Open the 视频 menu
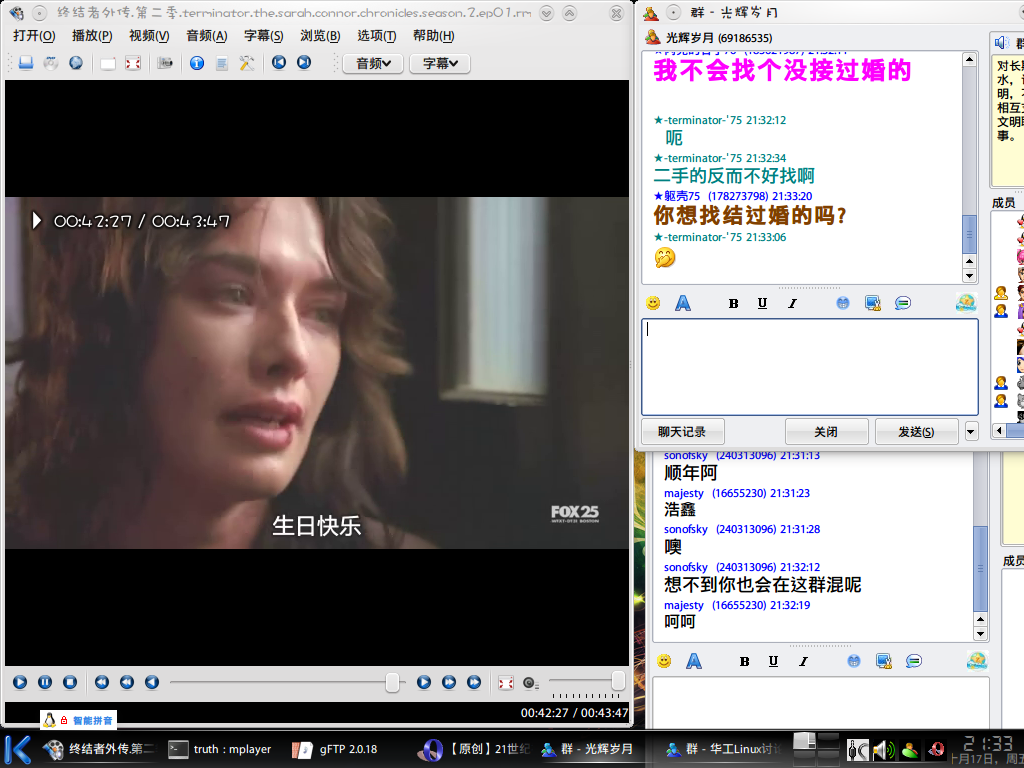1024x768 pixels. [x=149, y=36]
